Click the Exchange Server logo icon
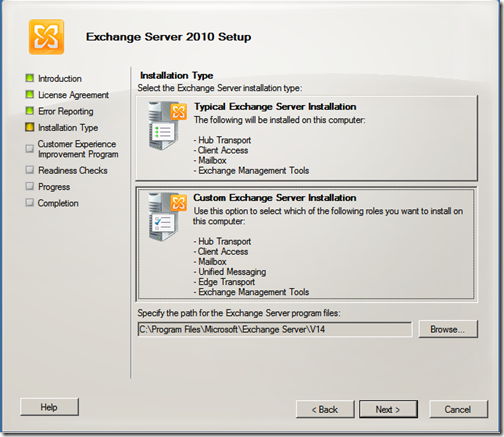504x437 pixels. 46,37
